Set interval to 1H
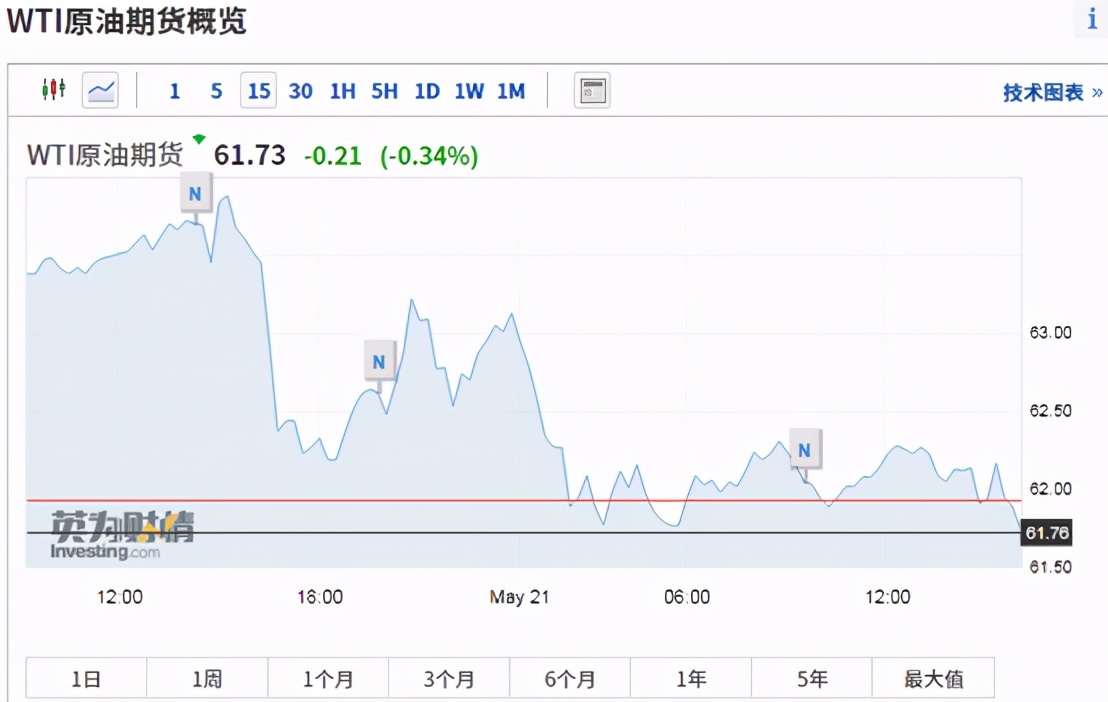 click(342, 91)
